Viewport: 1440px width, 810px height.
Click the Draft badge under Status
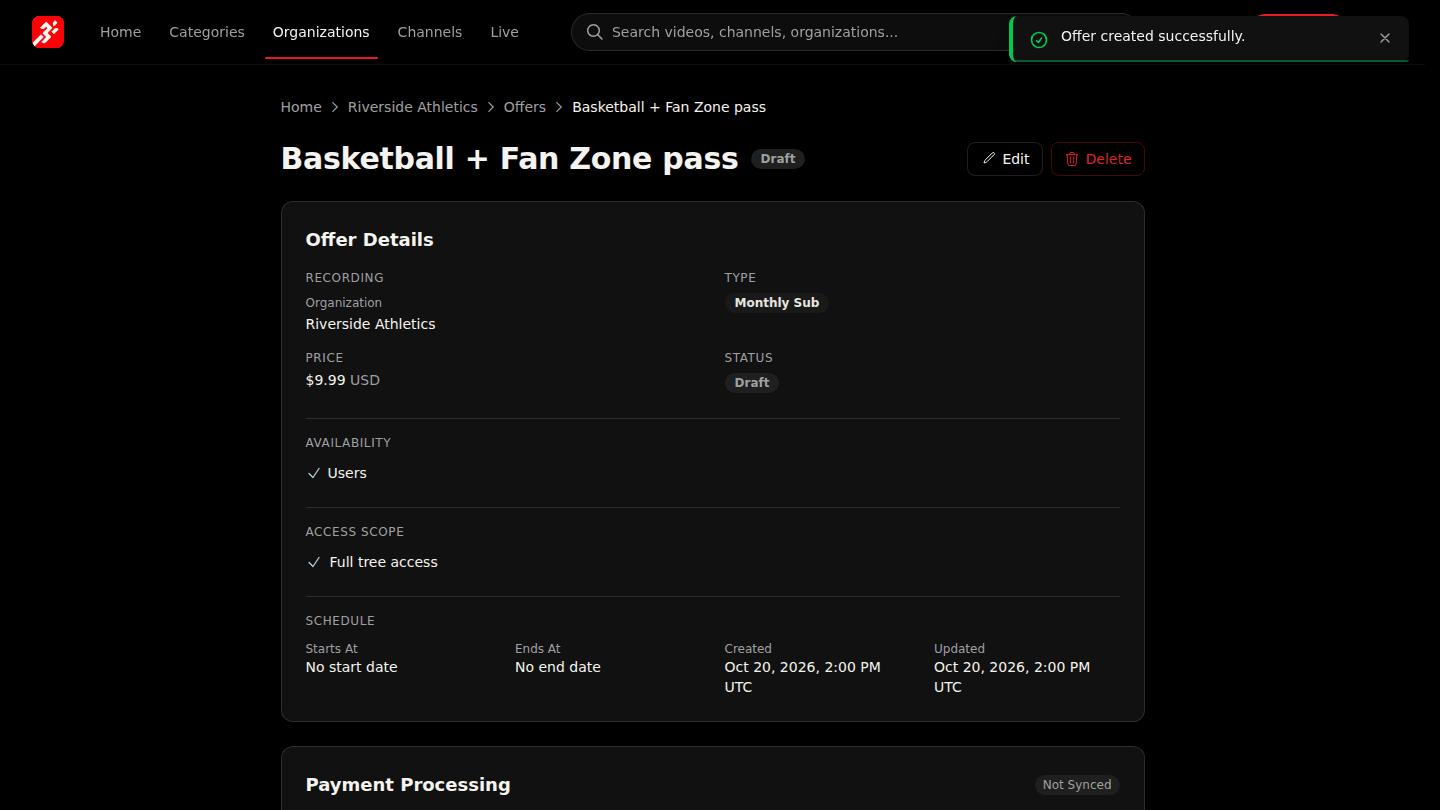pos(752,383)
